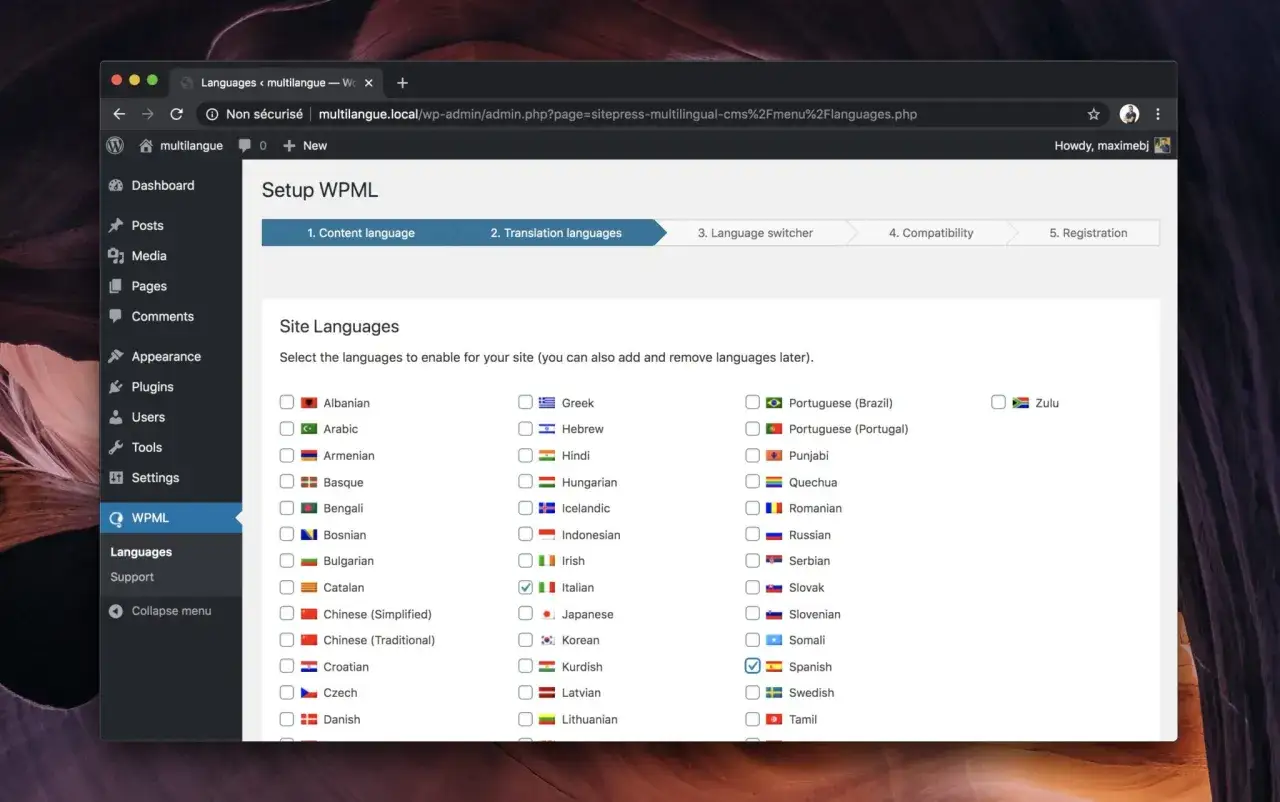Enable the Albanian checkbox
Image resolution: width=1280 pixels, height=802 pixels.
point(287,402)
